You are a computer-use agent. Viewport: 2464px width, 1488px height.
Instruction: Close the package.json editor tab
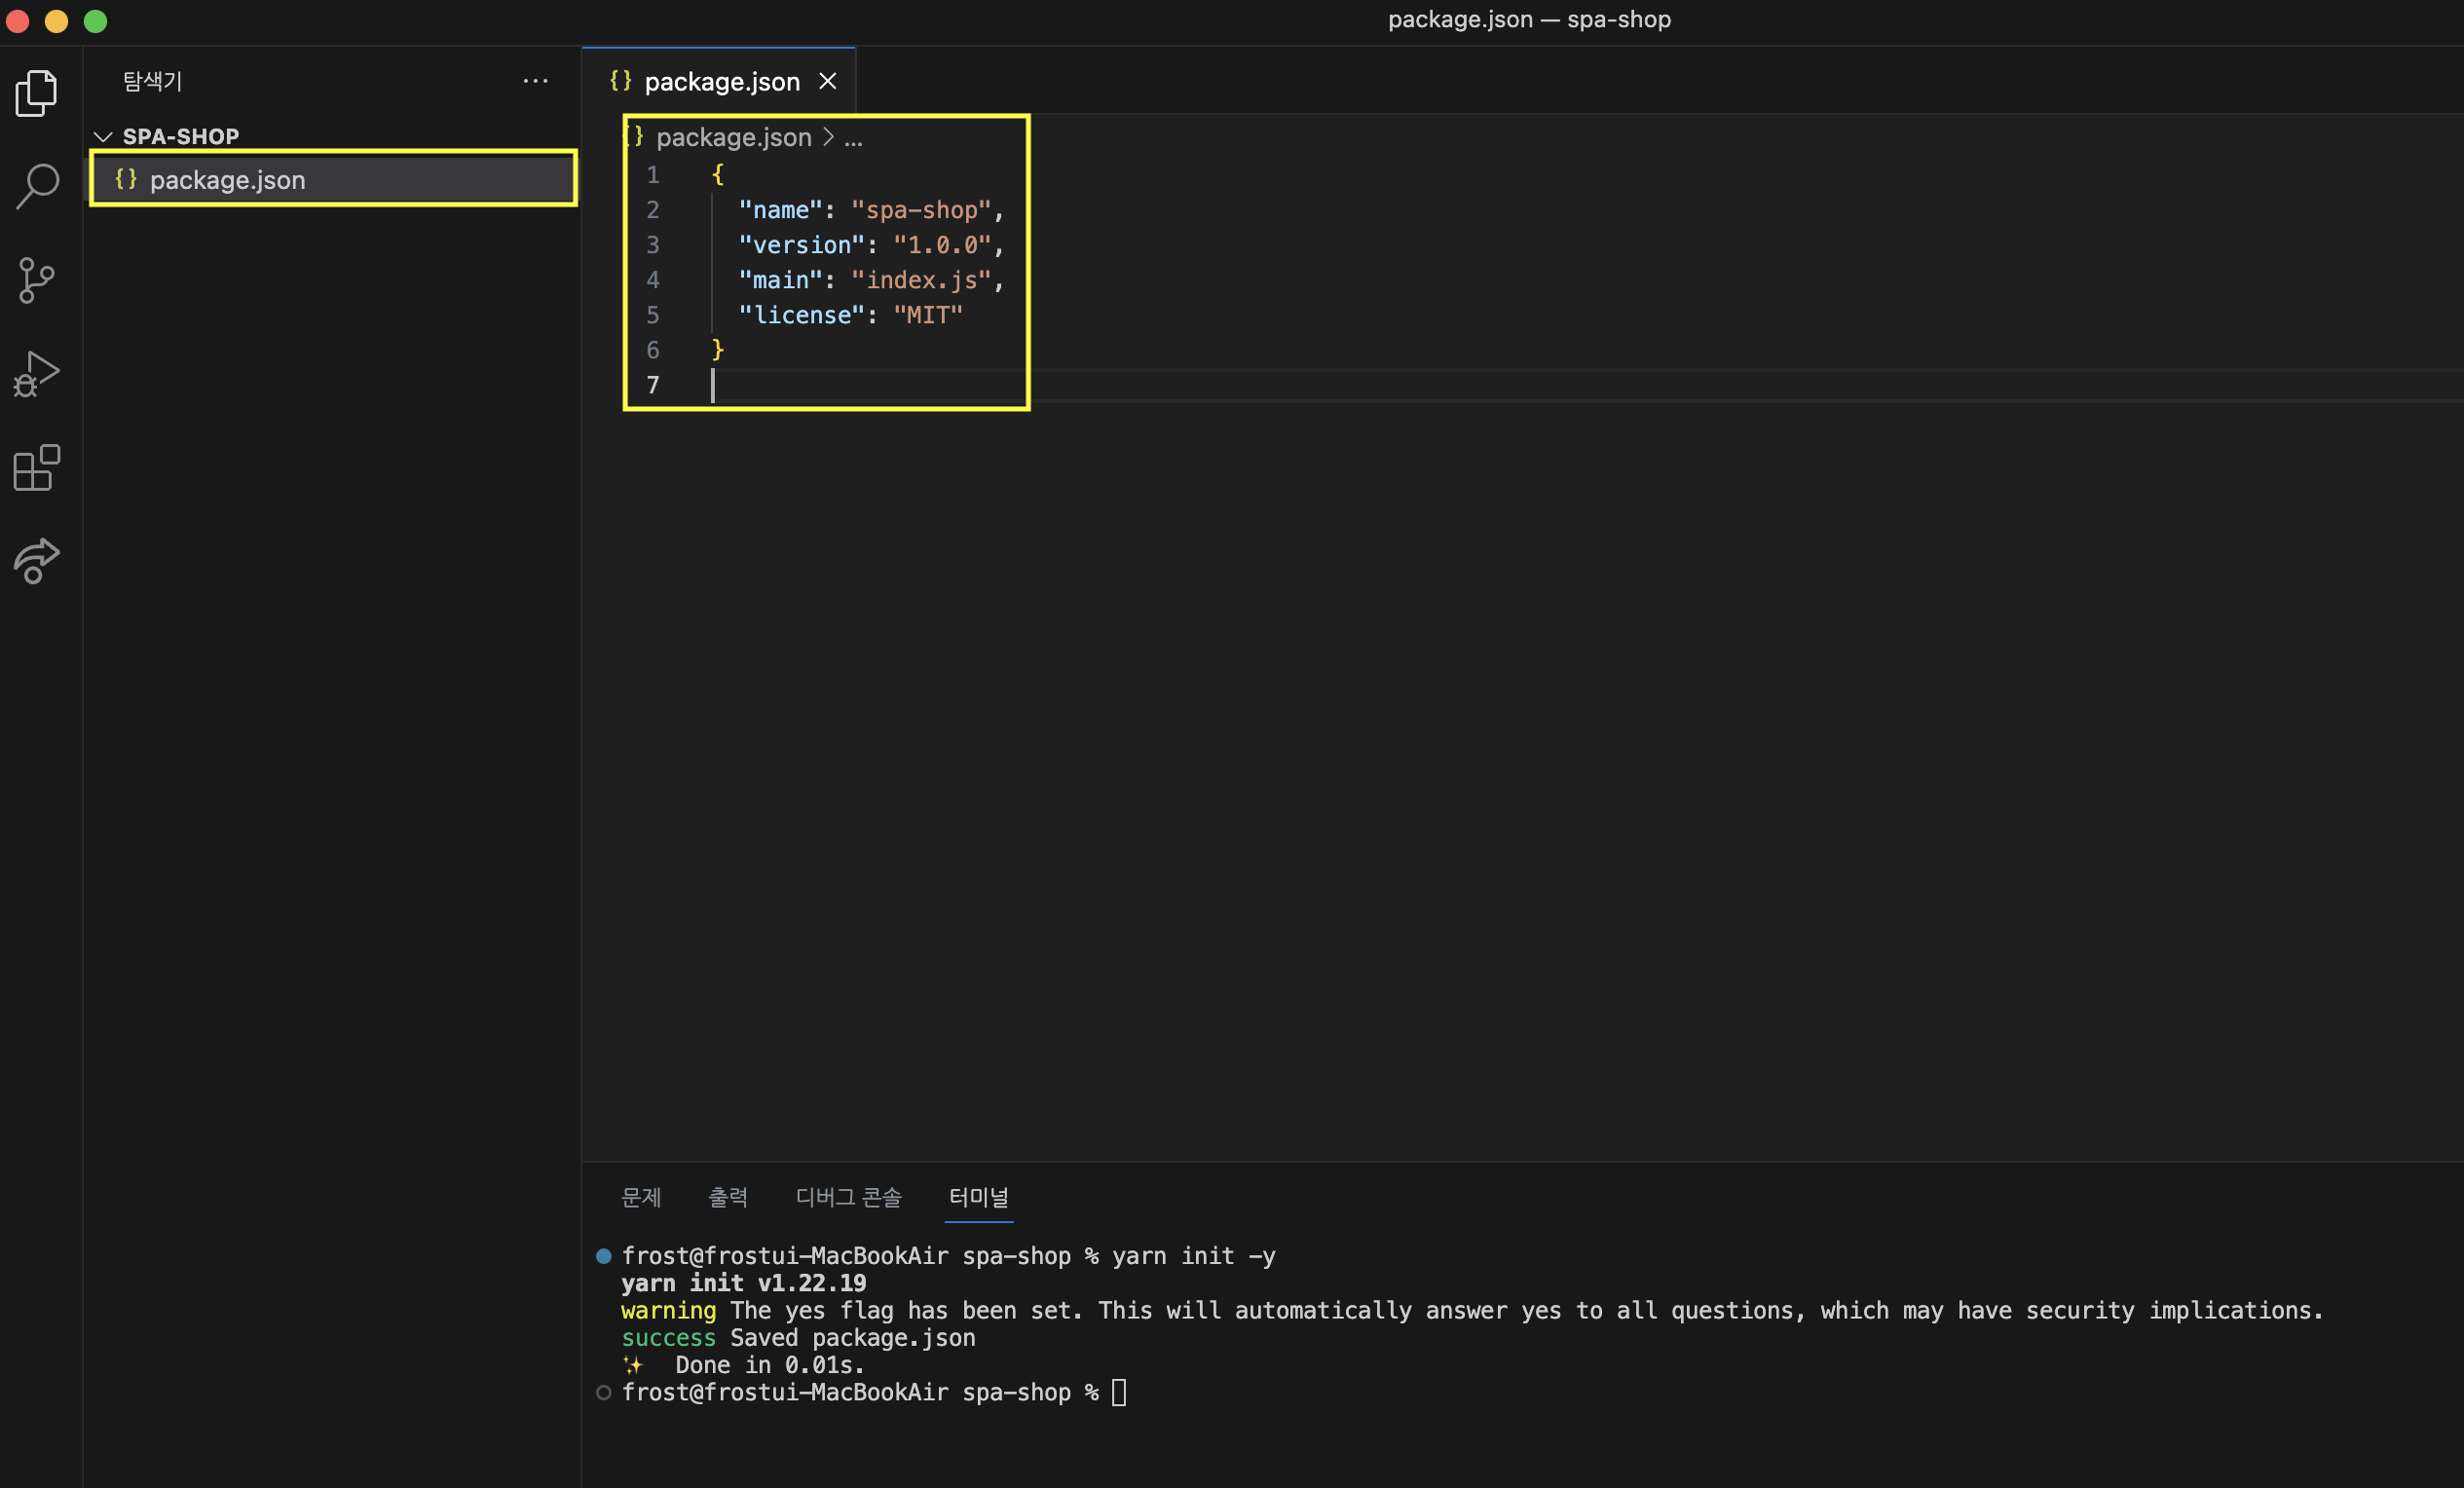(827, 81)
